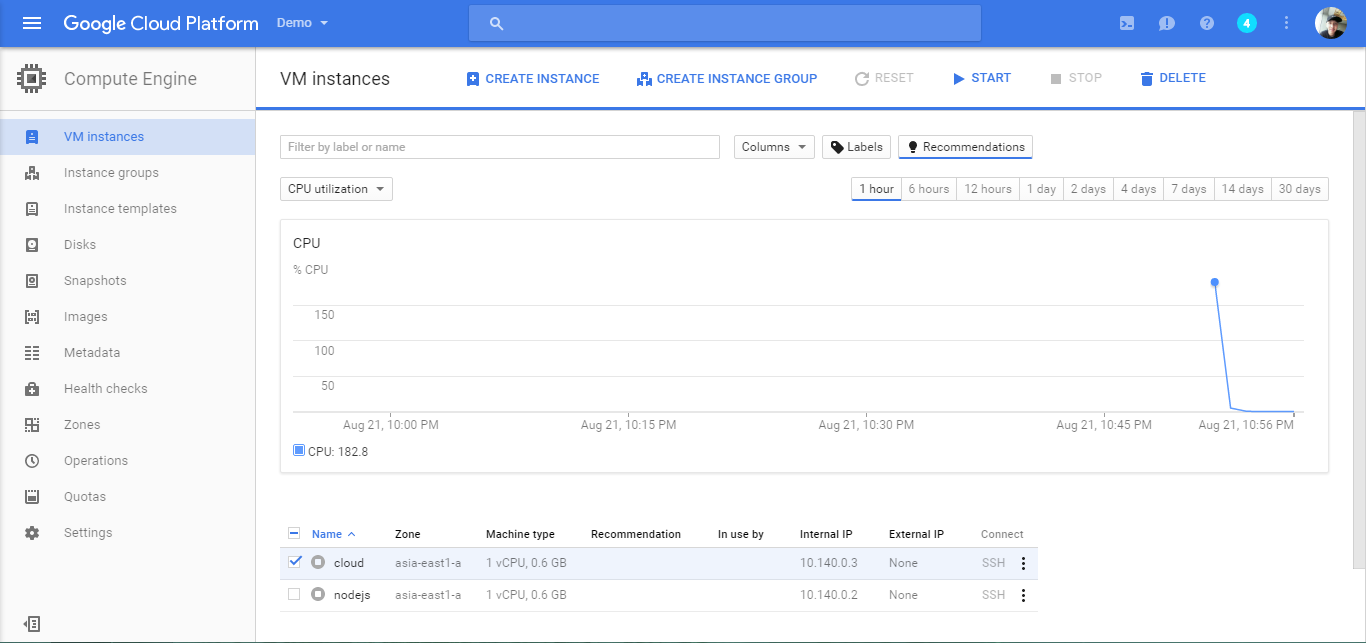Viewport: 1366px width, 643px height.
Task: Click the DELETE button
Action: pyautogui.click(x=1173, y=78)
